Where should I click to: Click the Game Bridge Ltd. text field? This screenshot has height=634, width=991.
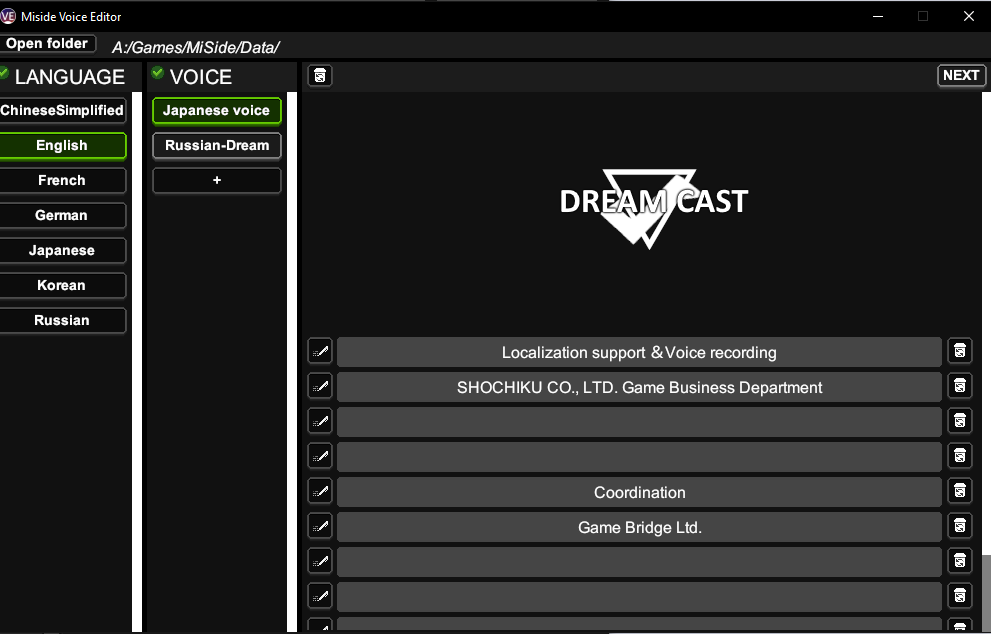(639, 527)
